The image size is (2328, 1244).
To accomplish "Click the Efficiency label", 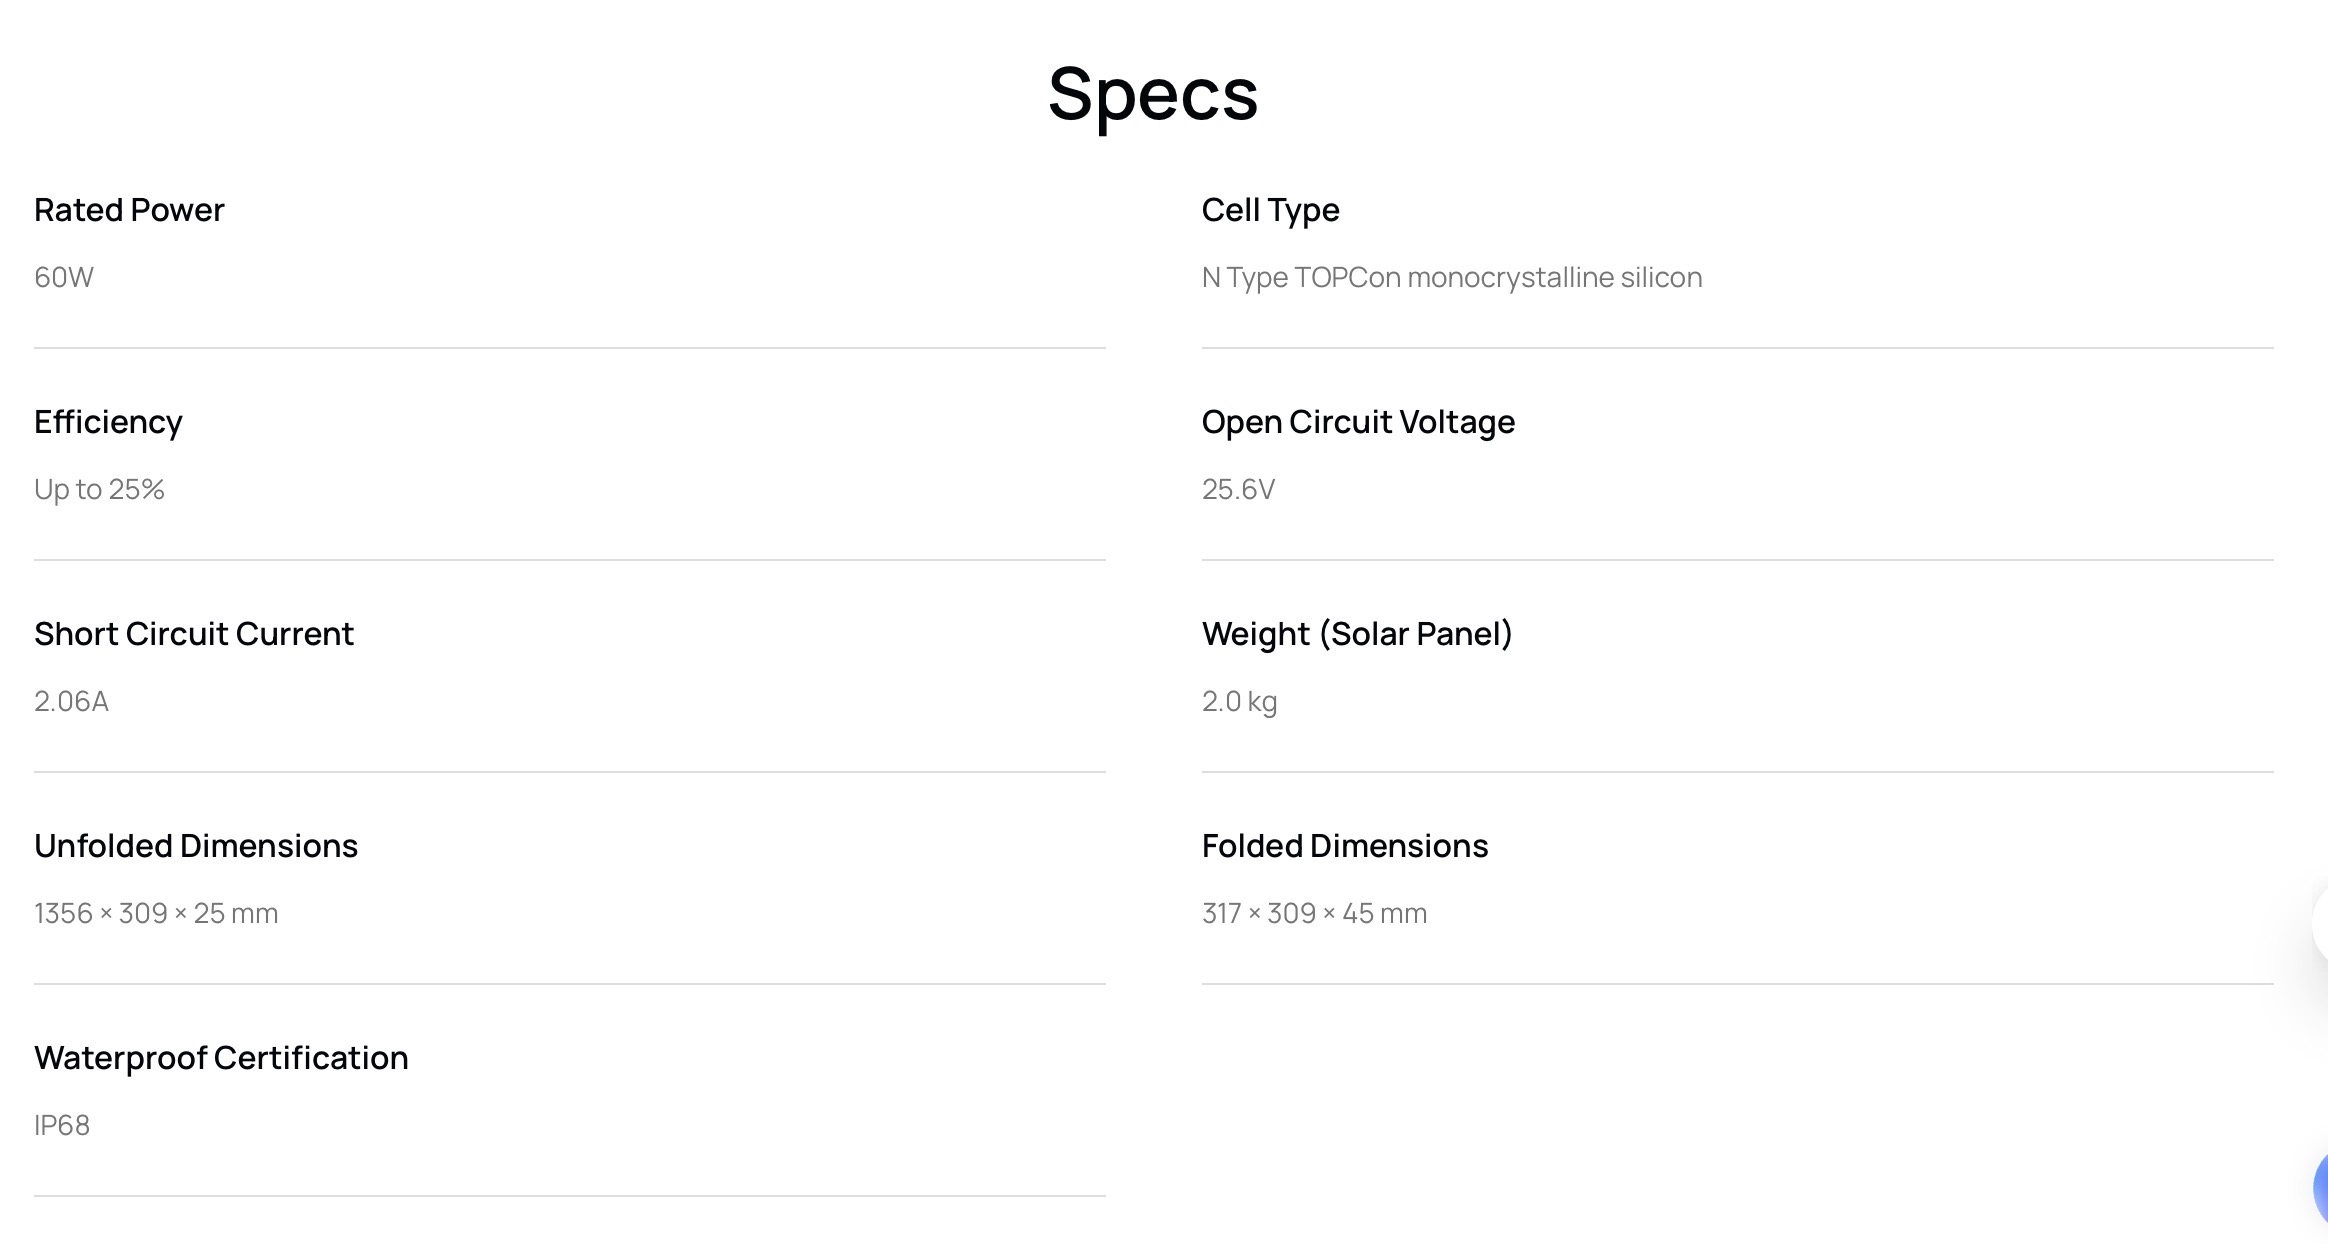I will tap(108, 422).
